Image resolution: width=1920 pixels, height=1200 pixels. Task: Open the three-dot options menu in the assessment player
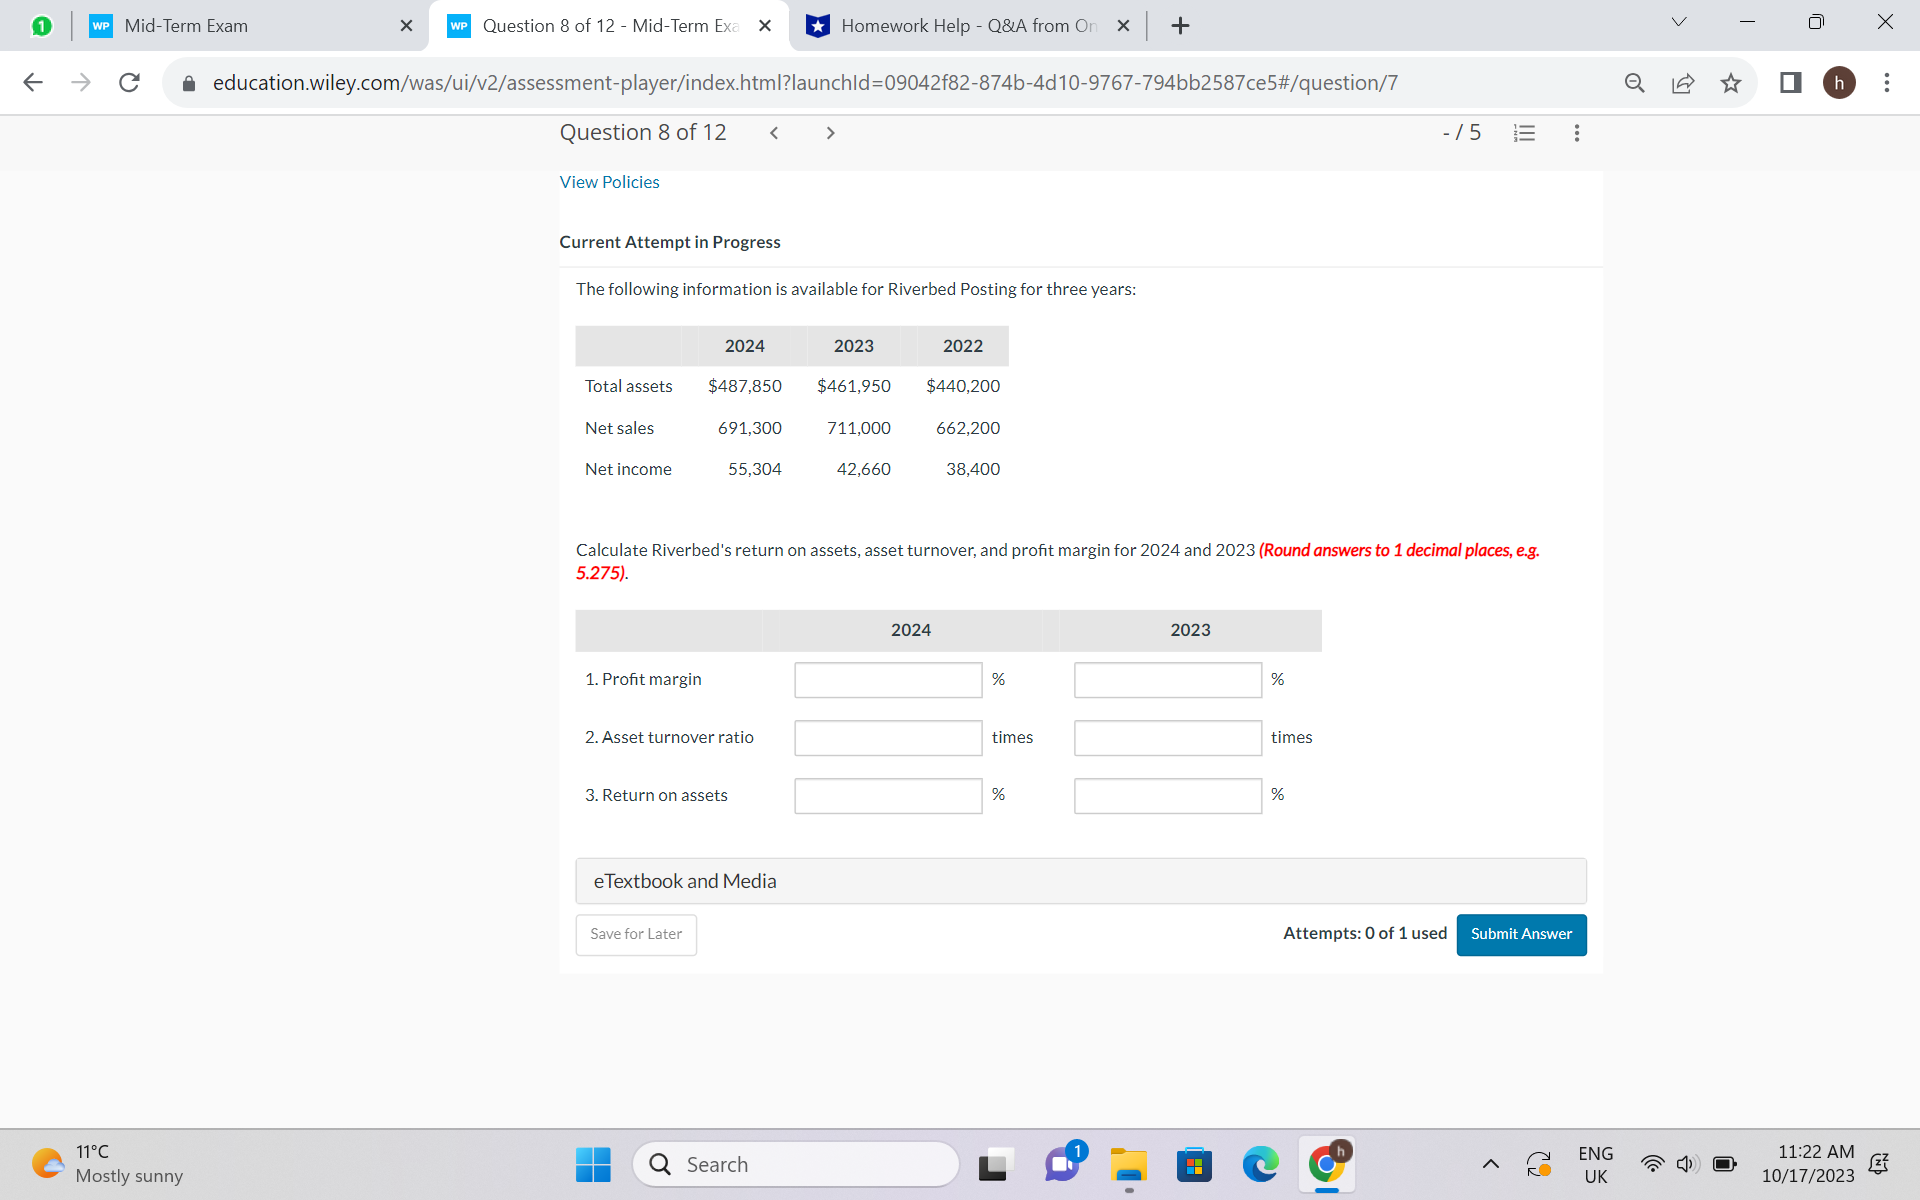pos(1576,132)
